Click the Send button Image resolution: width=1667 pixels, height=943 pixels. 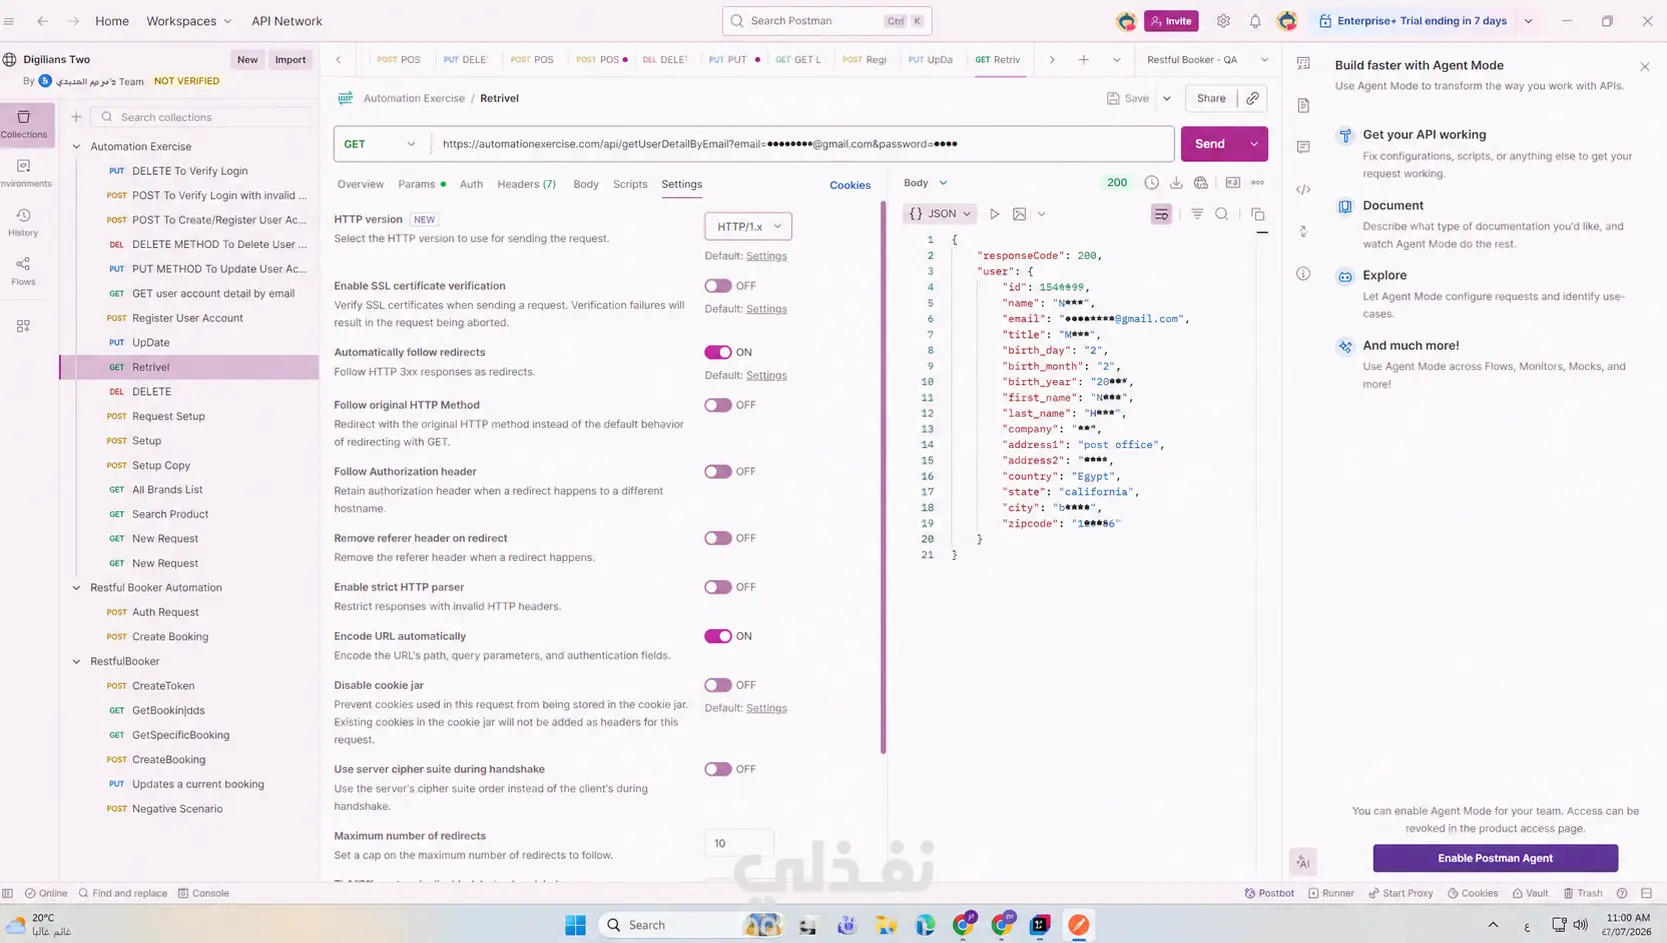click(x=1210, y=144)
